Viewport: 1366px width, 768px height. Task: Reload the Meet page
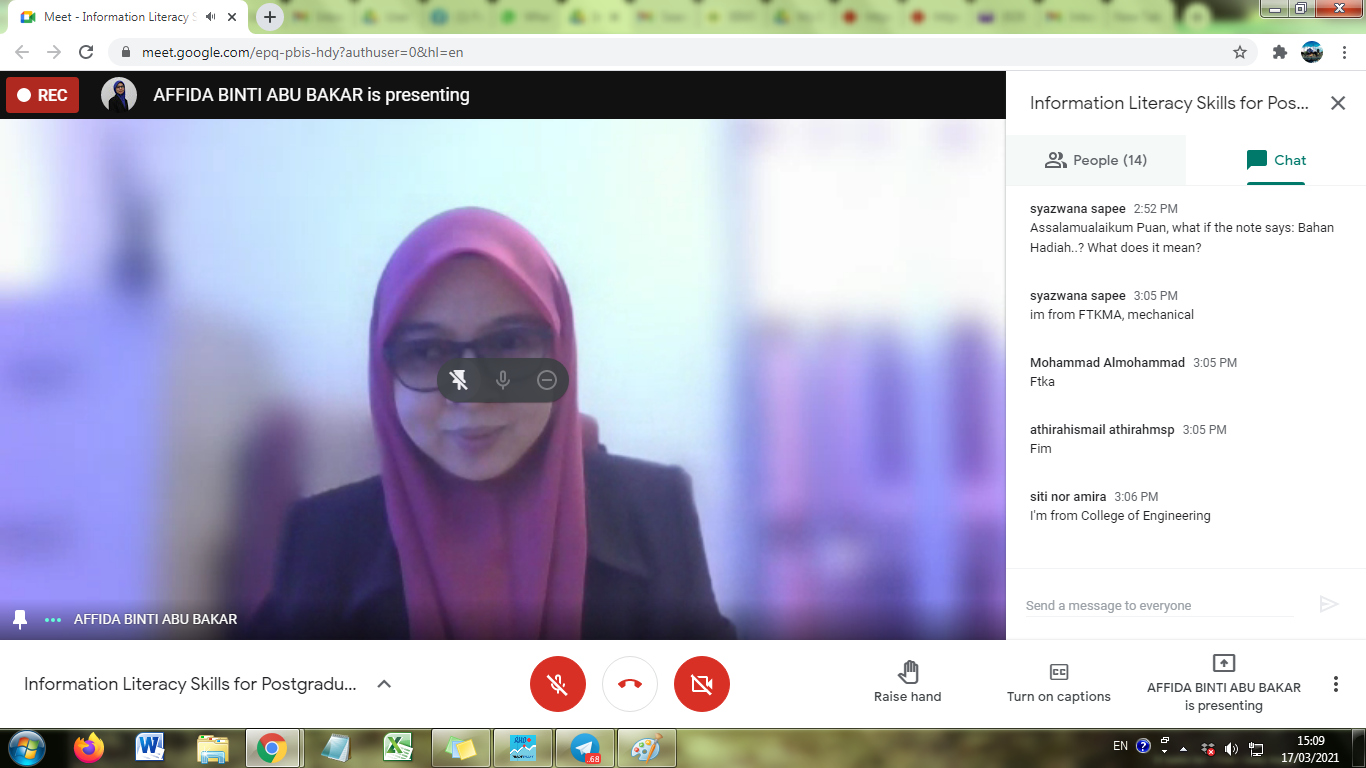click(86, 52)
